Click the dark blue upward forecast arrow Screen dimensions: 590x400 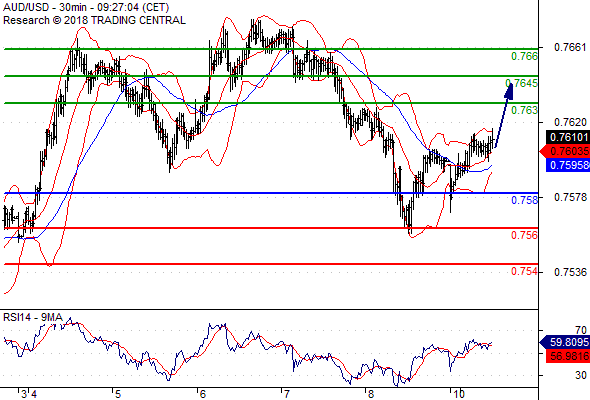click(503, 116)
